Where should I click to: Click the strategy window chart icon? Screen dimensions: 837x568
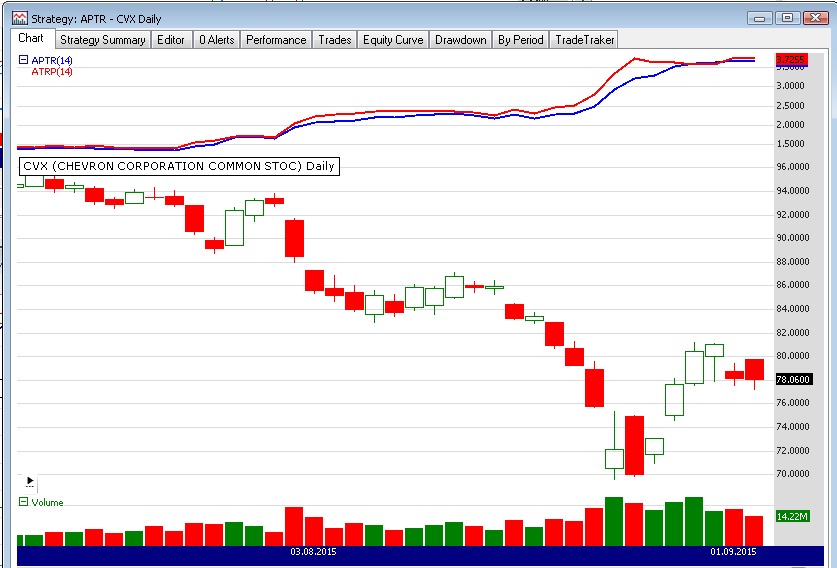(x=19, y=18)
